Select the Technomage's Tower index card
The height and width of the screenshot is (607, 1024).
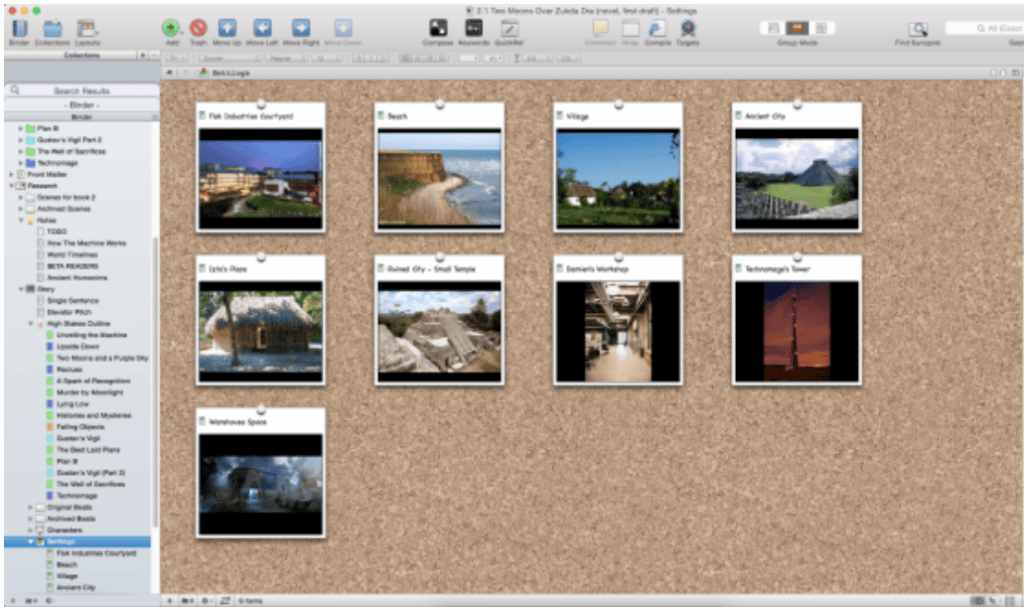point(797,320)
